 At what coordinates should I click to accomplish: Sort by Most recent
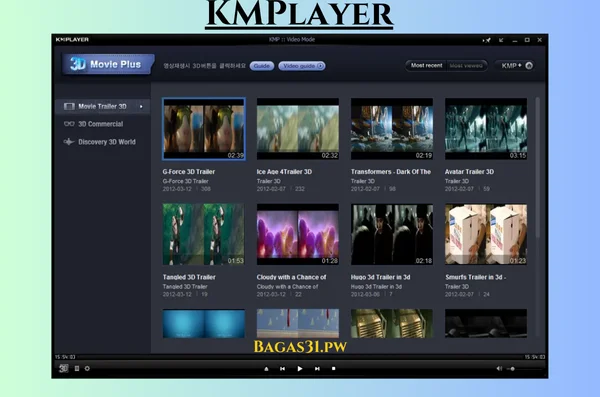pos(426,65)
